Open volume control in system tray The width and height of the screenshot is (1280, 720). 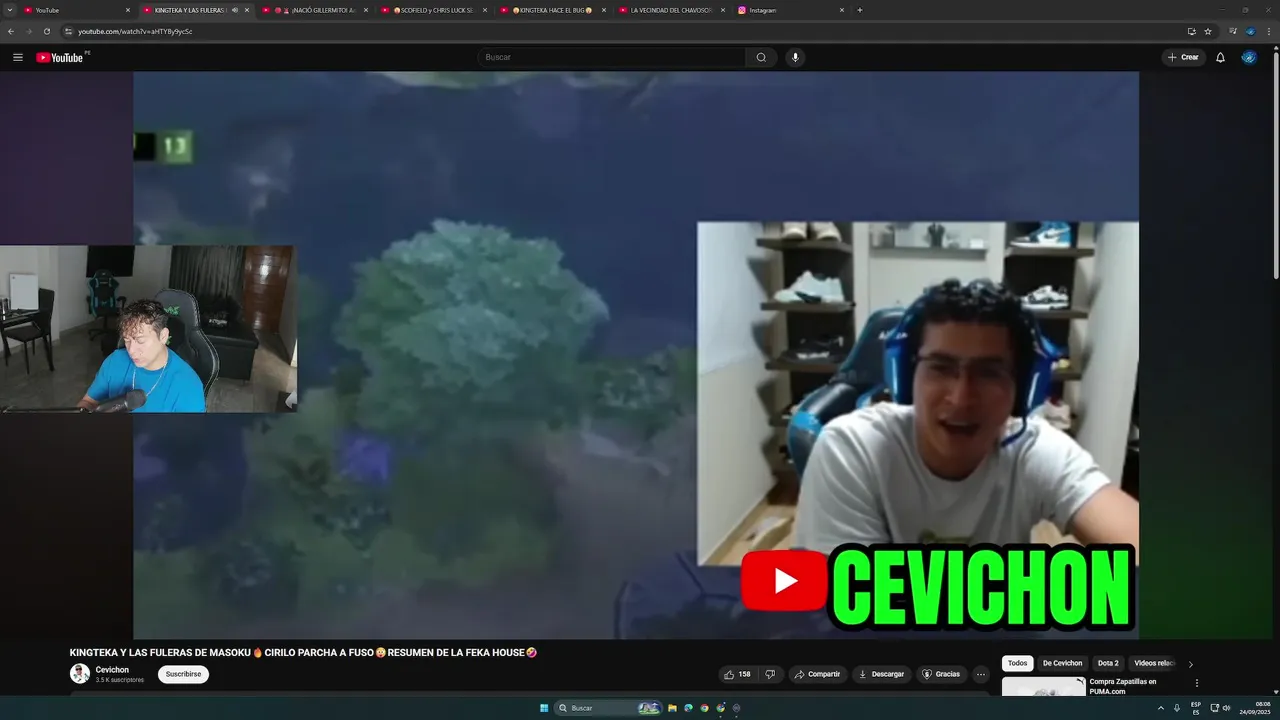click(x=1227, y=708)
